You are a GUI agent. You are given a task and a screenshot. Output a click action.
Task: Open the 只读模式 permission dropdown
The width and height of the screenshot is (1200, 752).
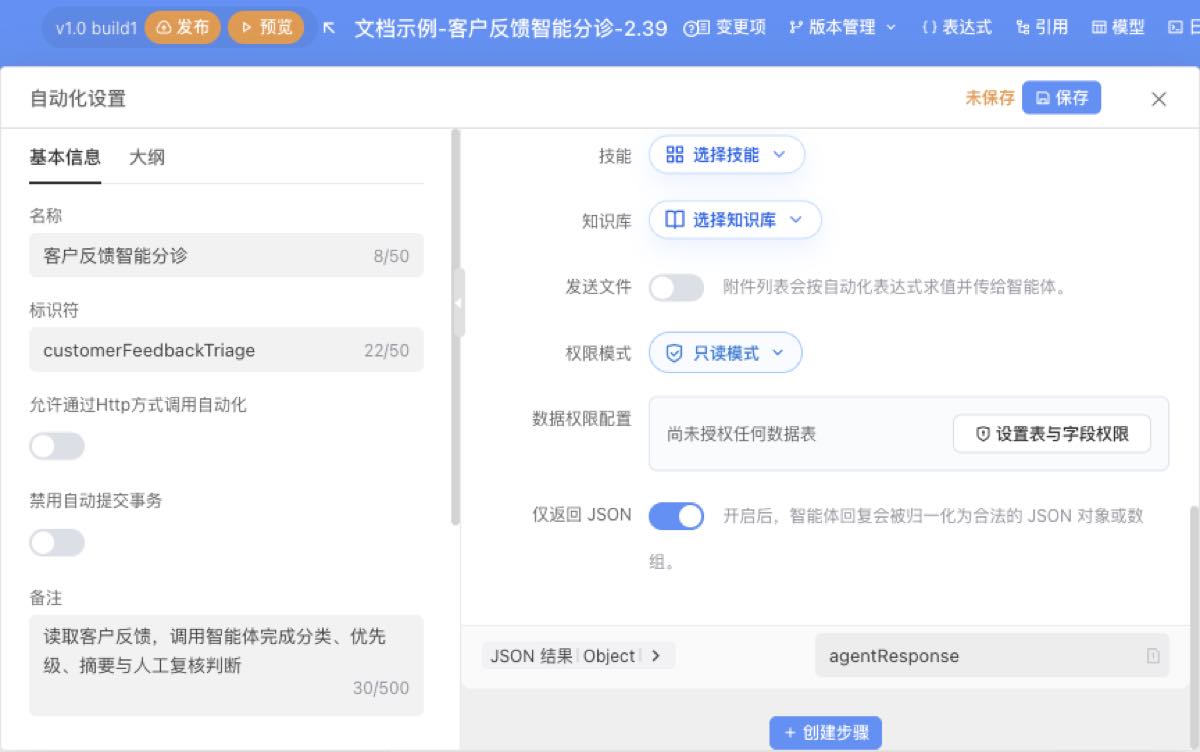[x=726, y=353]
